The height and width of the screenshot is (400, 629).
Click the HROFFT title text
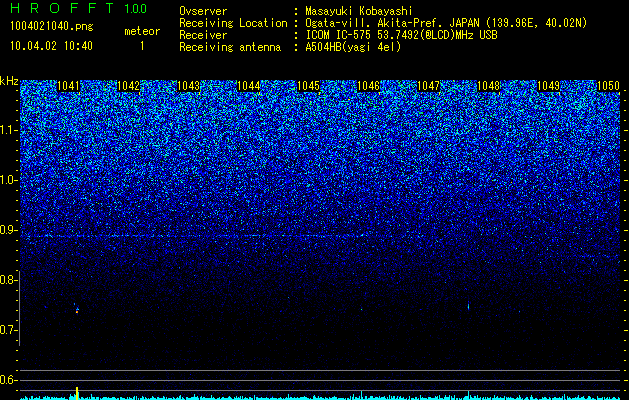pyautogui.click(x=62, y=8)
